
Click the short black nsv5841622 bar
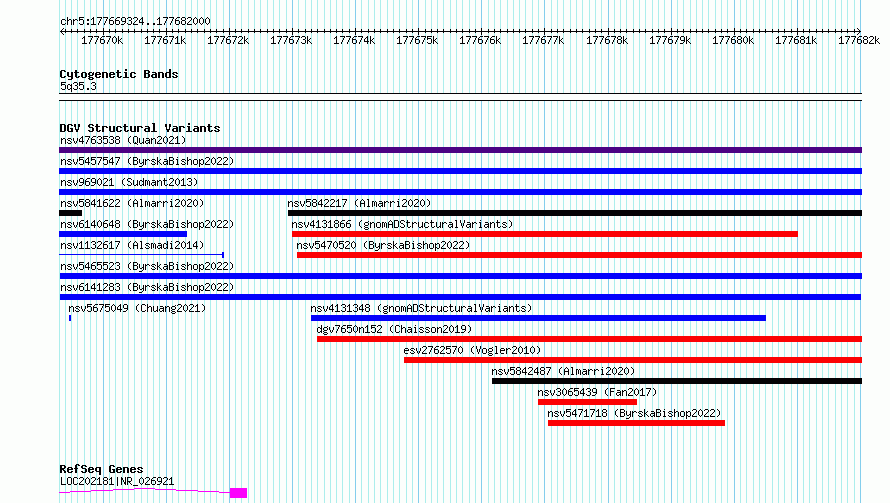click(x=70, y=213)
